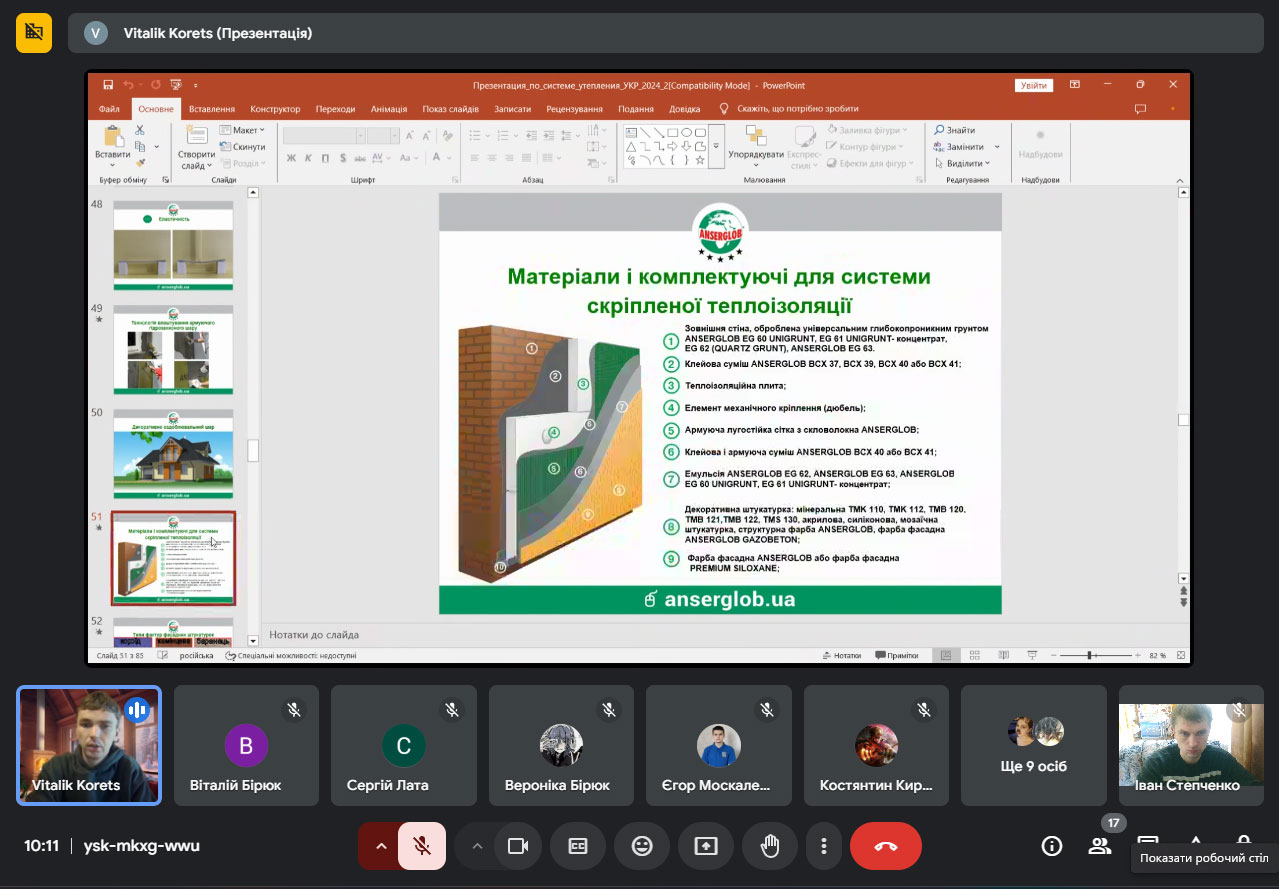Click the 'Ще 9 осіб' participants tile
The image size is (1279, 889).
tap(1033, 745)
